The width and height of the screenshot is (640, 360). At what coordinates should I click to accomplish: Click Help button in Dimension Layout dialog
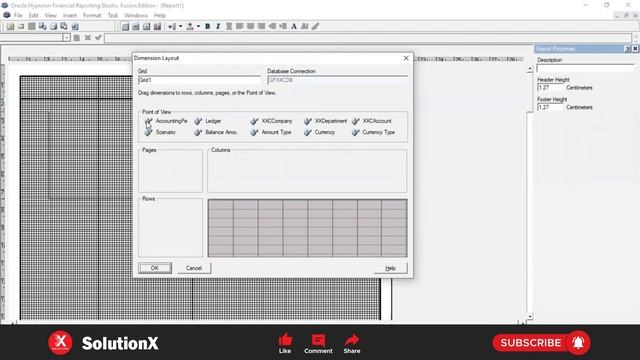390,268
